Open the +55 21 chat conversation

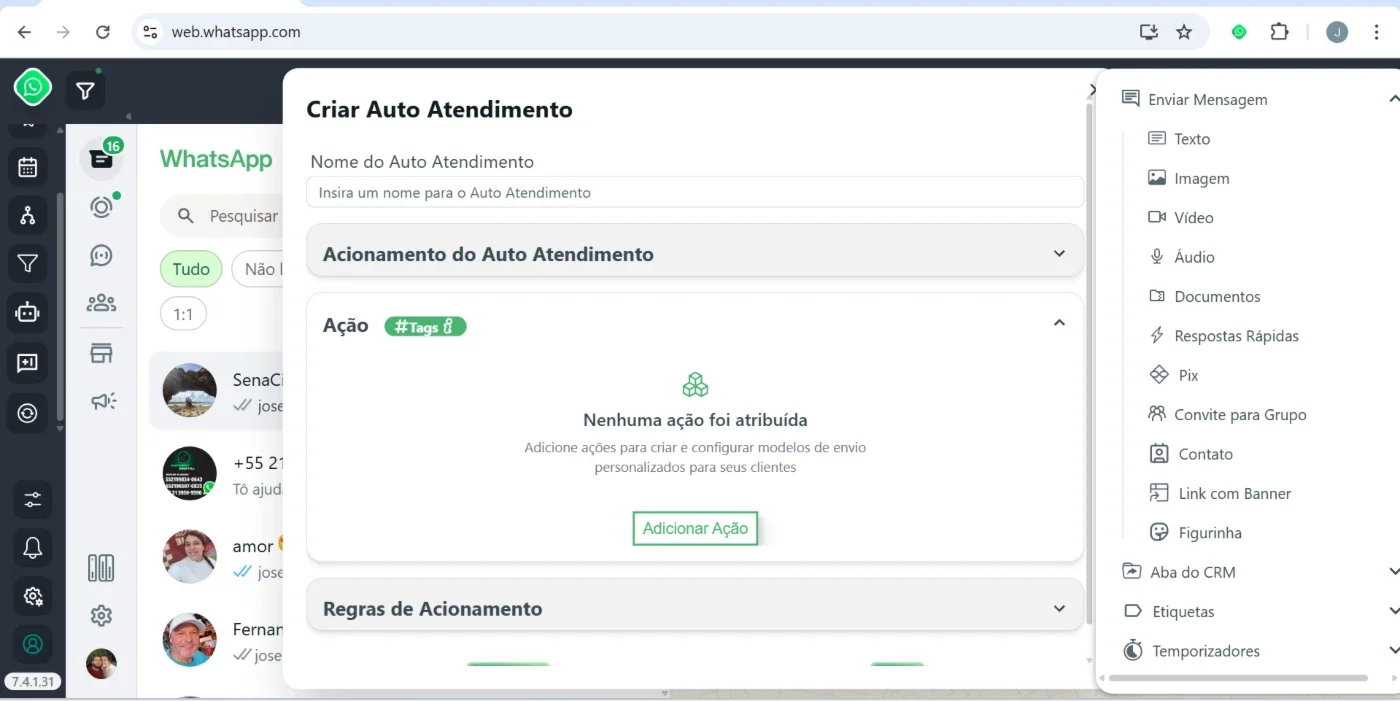(217, 474)
